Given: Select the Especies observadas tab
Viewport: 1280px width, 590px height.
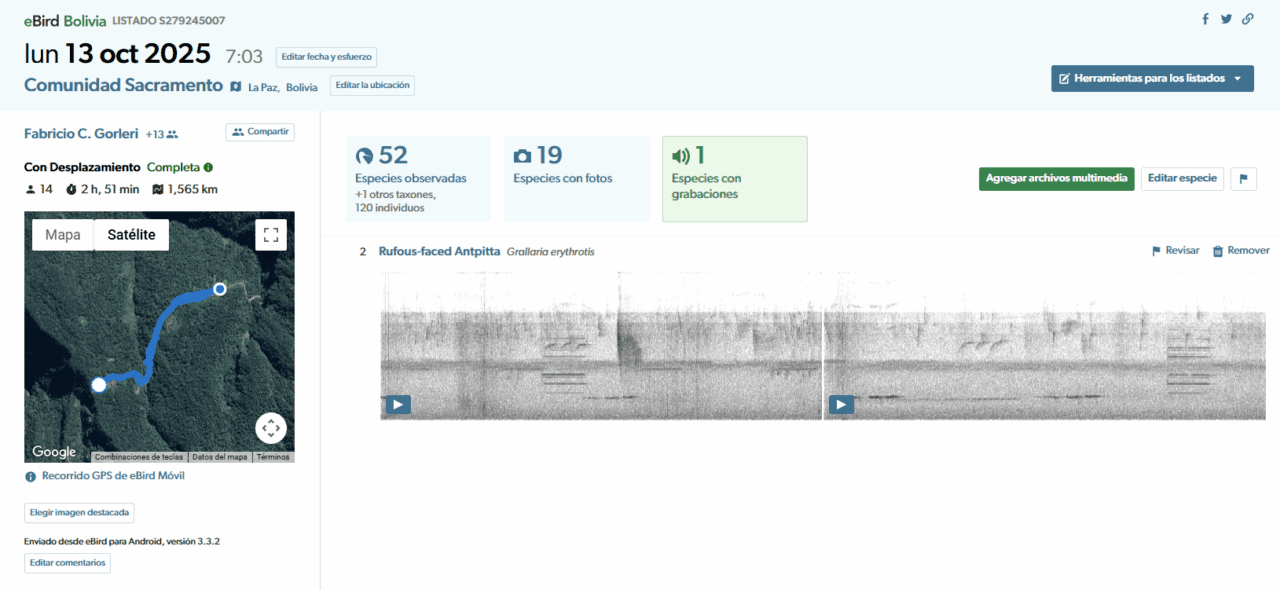Looking at the screenshot, I should pos(418,178).
